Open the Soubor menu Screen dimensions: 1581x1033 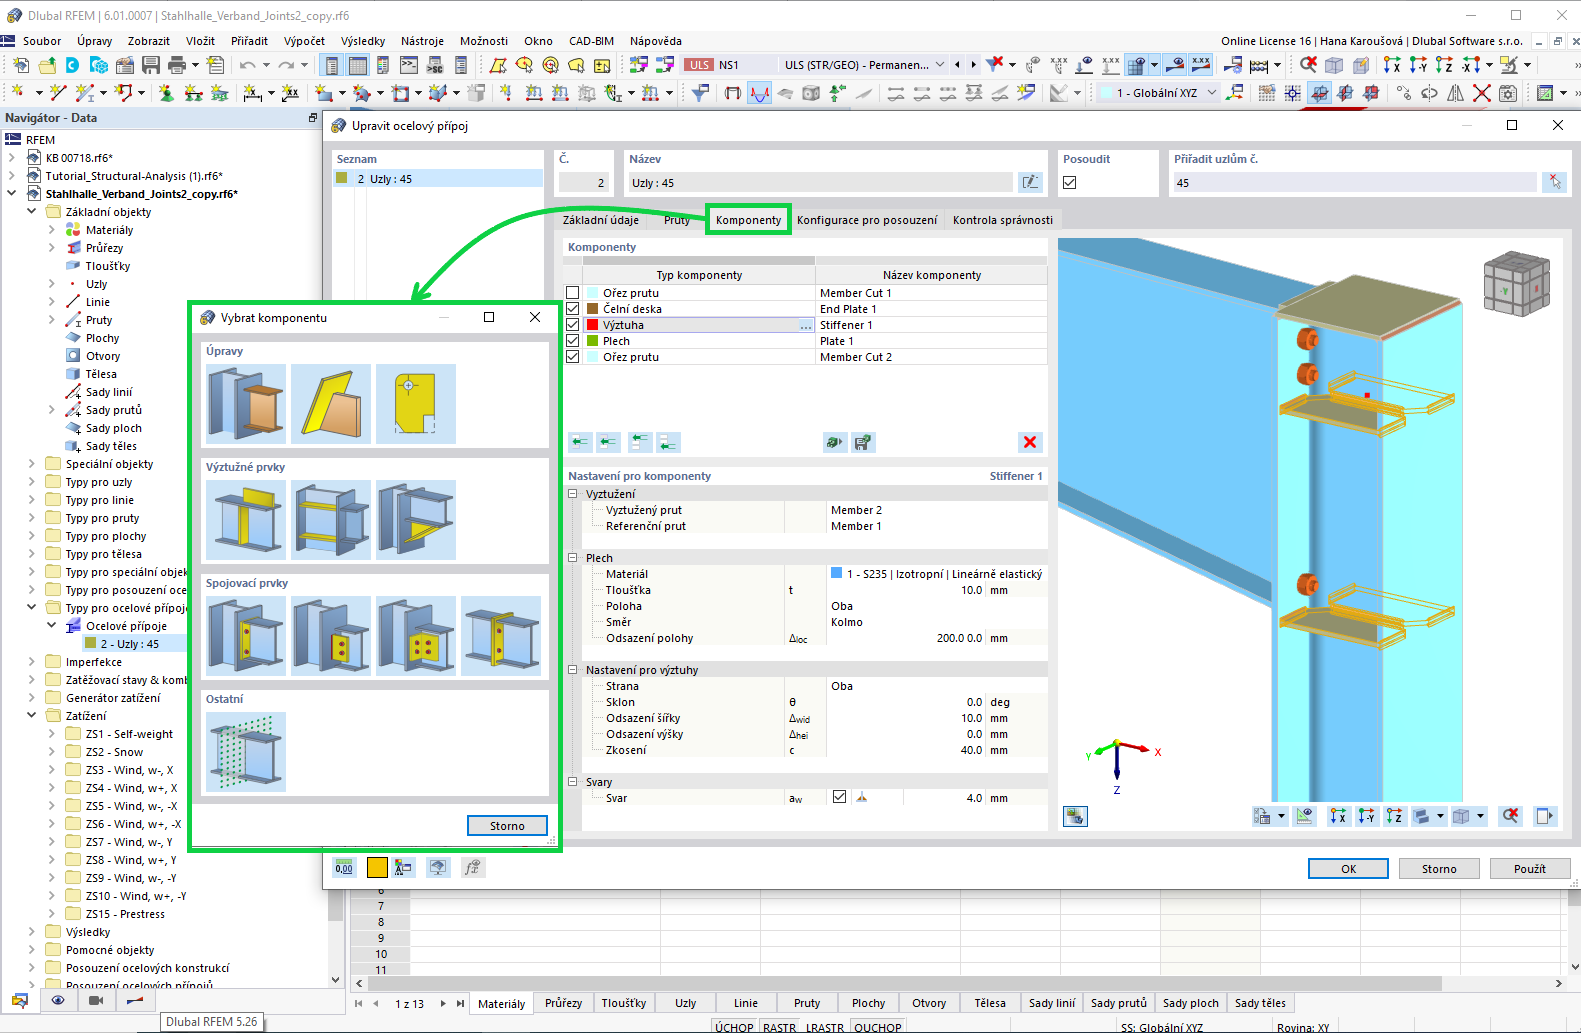click(x=42, y=41)
